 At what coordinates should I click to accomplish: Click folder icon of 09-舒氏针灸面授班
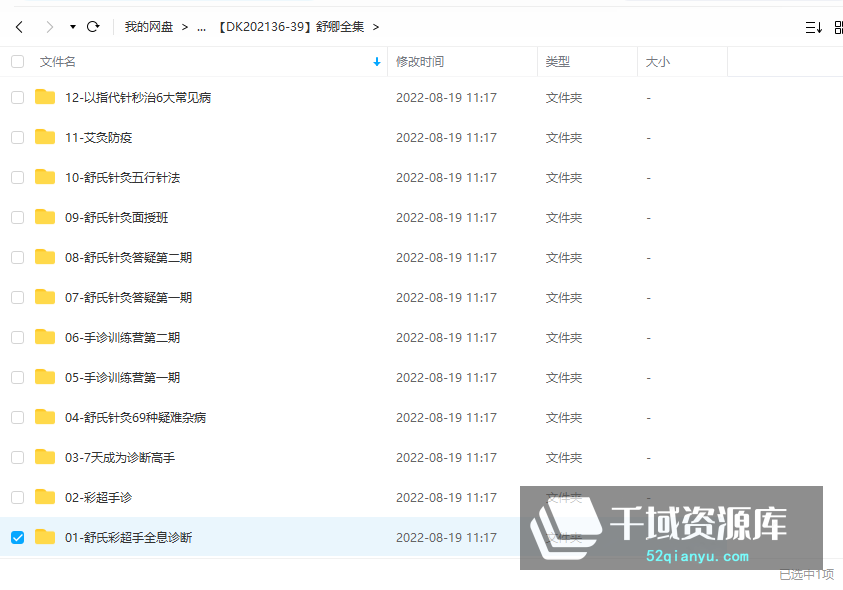click(x=45, y=217)
